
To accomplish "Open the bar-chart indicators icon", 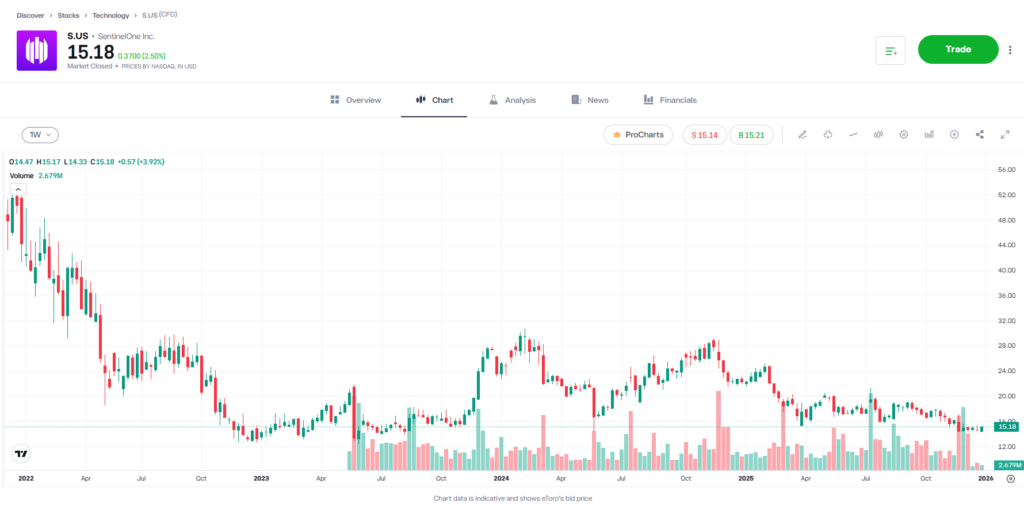I will pos(929,134).
